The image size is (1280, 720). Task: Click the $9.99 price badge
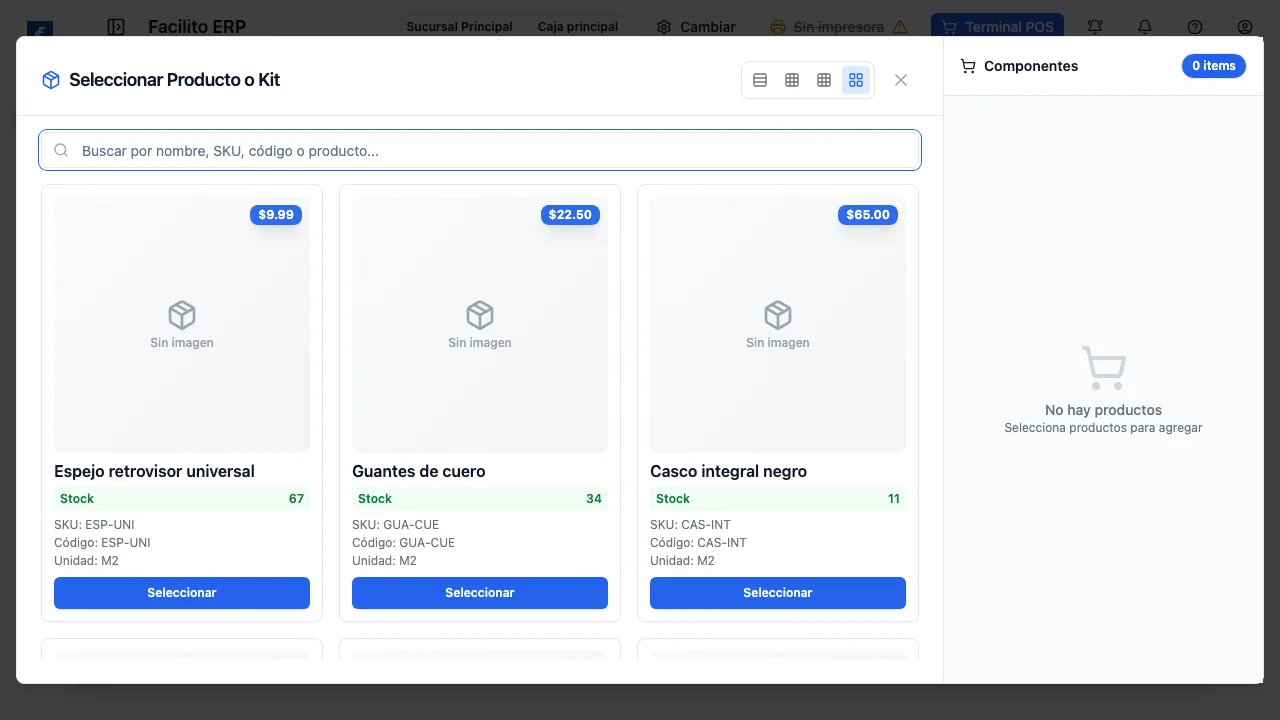(276, 215)
